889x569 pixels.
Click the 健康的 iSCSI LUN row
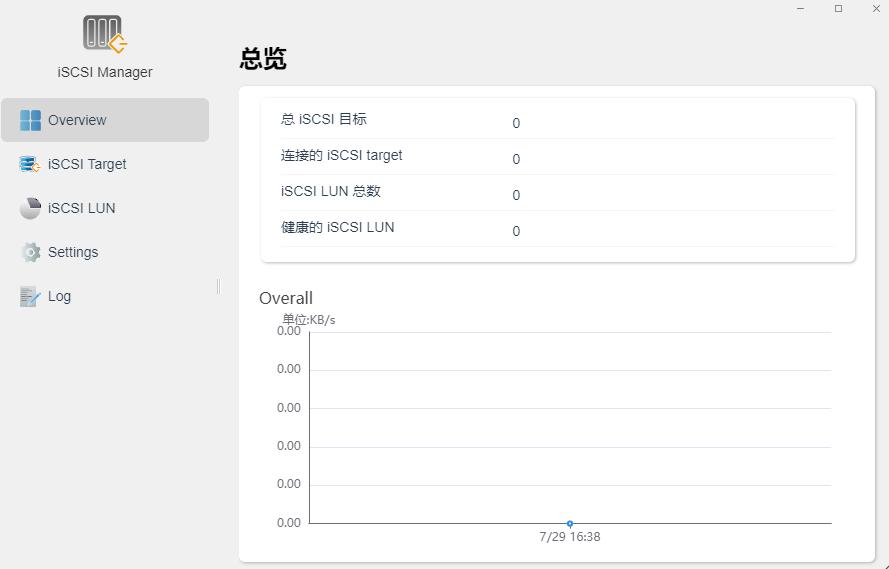tap(557, 229)
